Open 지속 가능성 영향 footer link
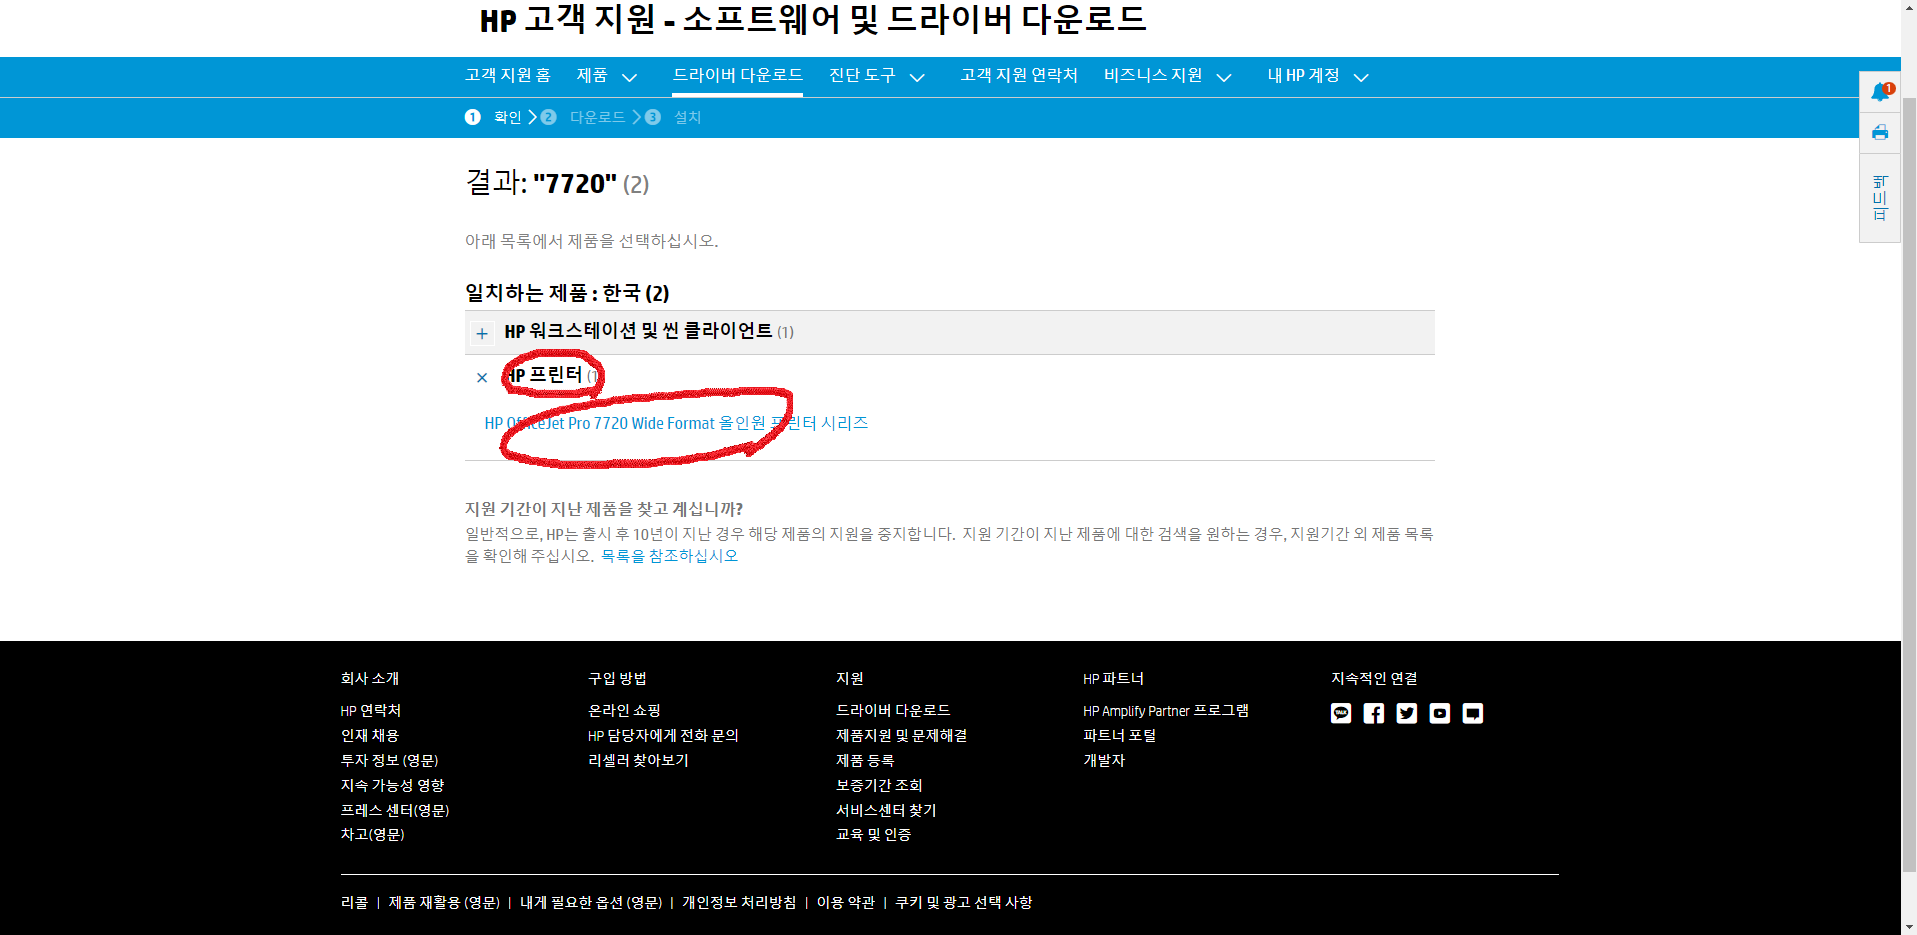The image size is (1917, 935). click(392, 786)
